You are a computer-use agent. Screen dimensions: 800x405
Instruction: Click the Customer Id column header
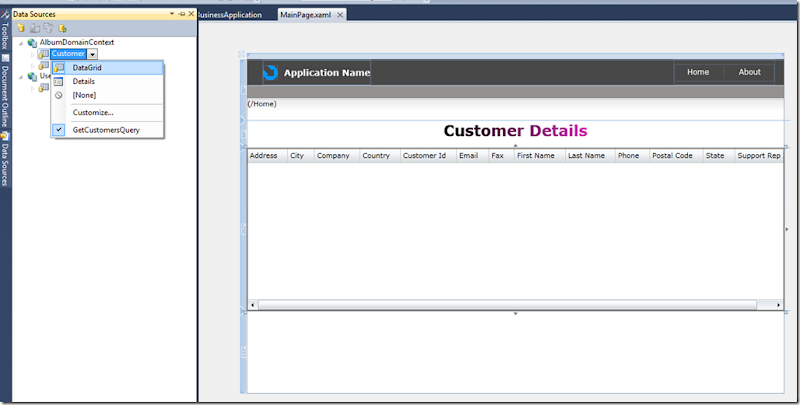click(x=424, y=156)
